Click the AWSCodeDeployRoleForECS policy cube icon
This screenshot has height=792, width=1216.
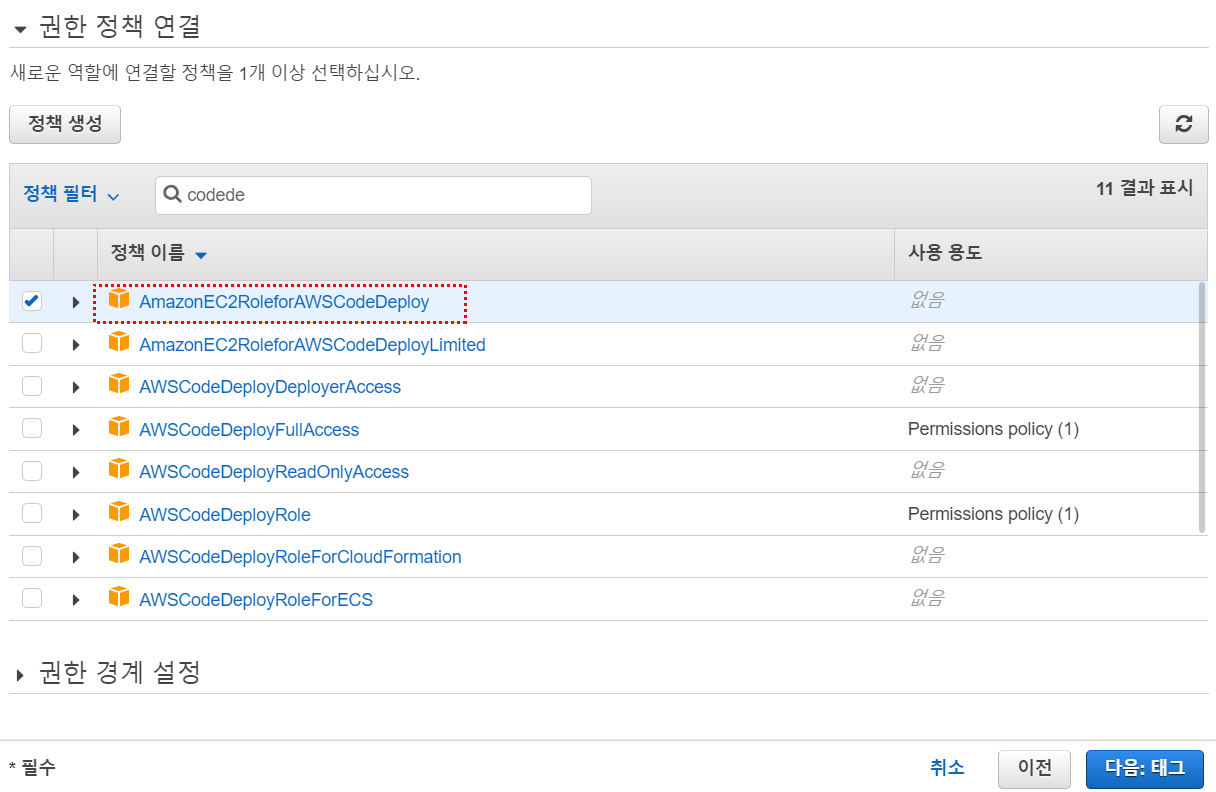coord(119,597)
